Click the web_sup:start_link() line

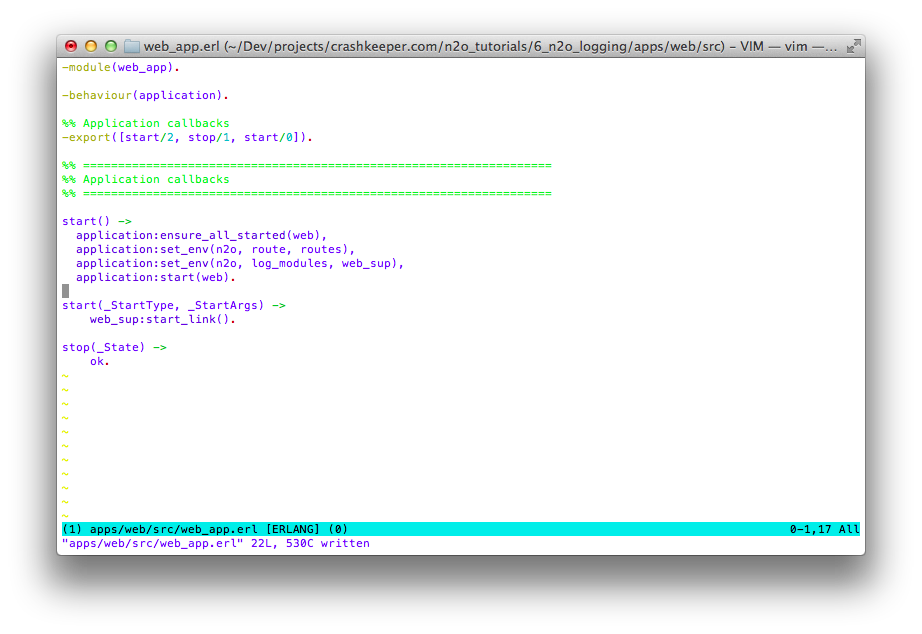pos(162,319)
